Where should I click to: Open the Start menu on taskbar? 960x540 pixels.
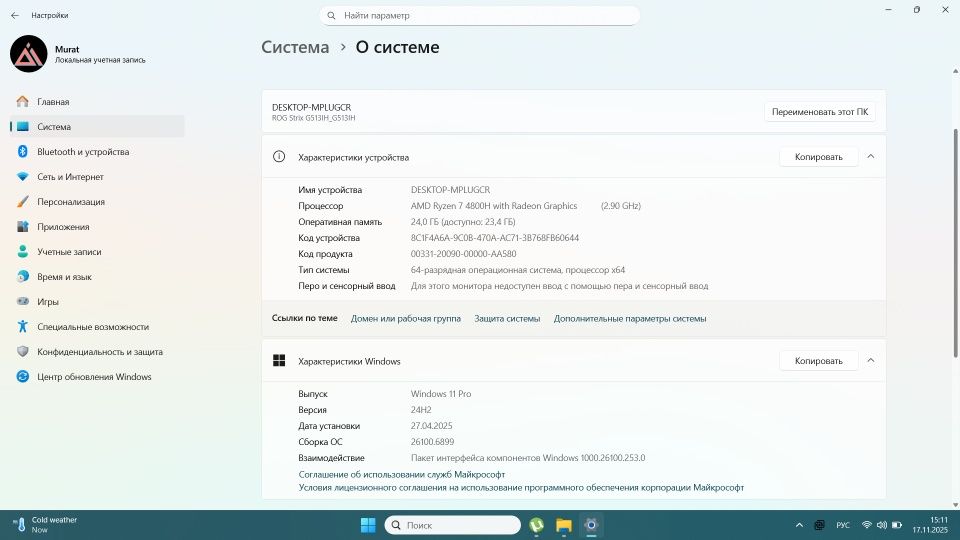tap(368, 525)
